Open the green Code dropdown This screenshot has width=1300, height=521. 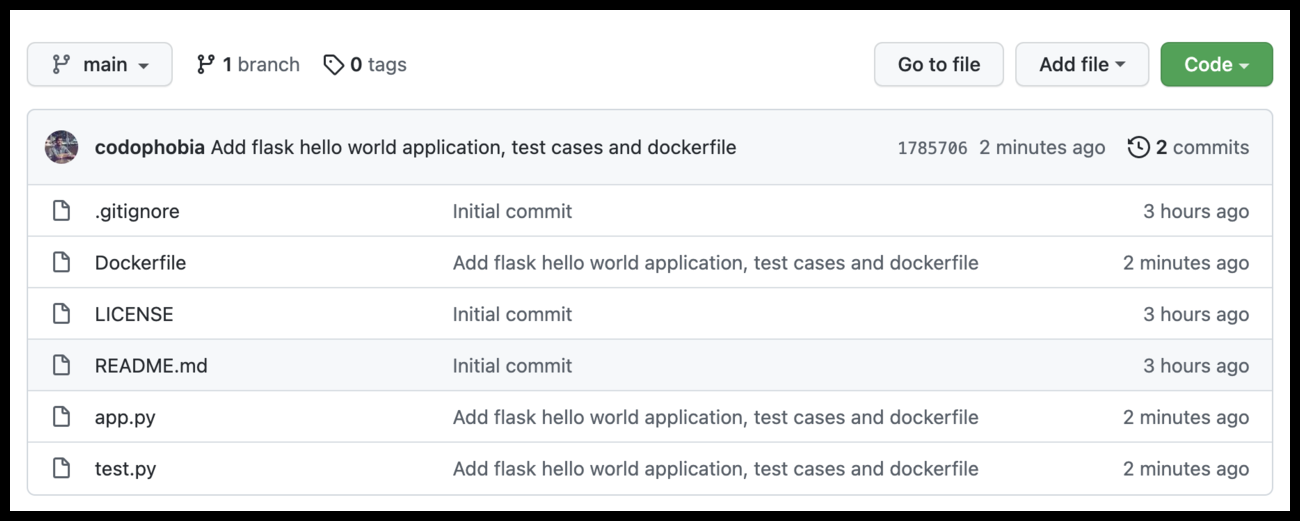[x=1216, y=64]
